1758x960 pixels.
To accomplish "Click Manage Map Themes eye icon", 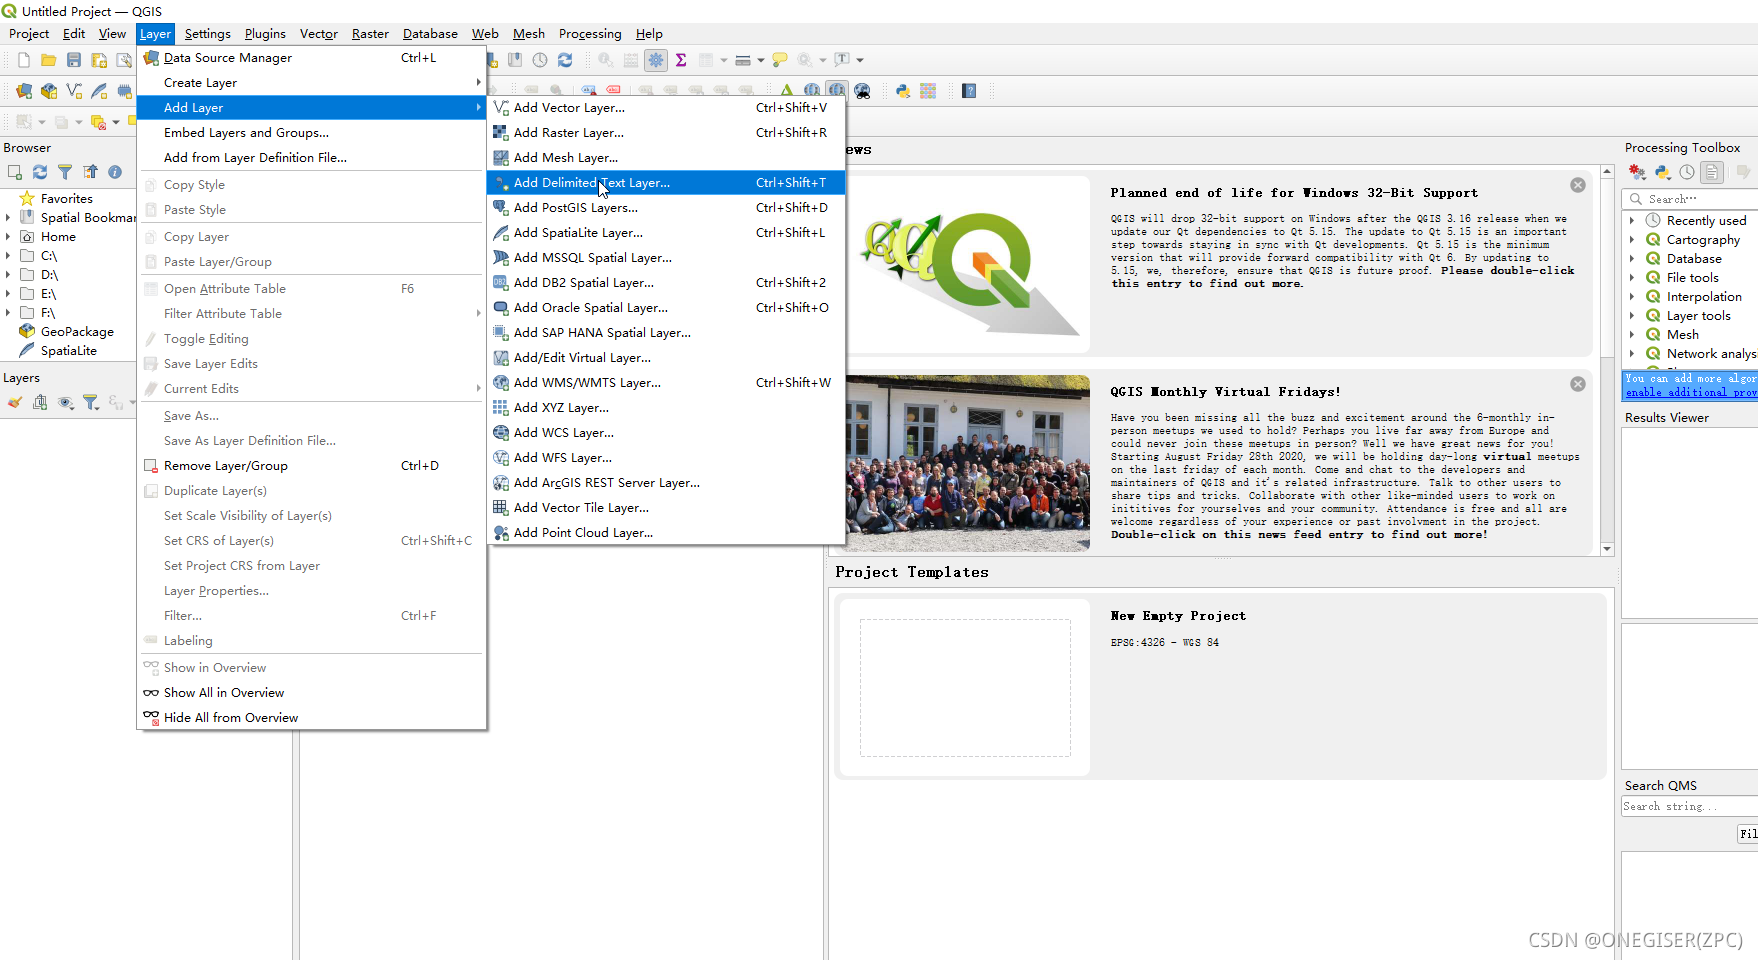I will click(x=66, y=402).
